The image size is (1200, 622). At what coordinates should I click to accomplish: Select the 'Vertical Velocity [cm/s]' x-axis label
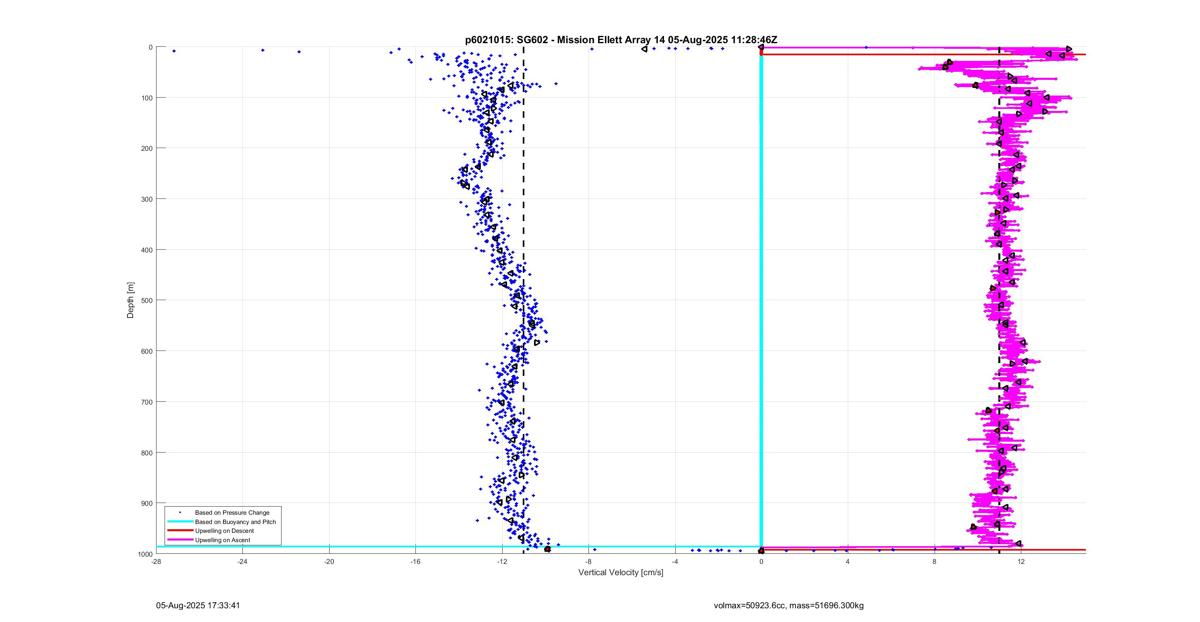(x=621, y=572)
